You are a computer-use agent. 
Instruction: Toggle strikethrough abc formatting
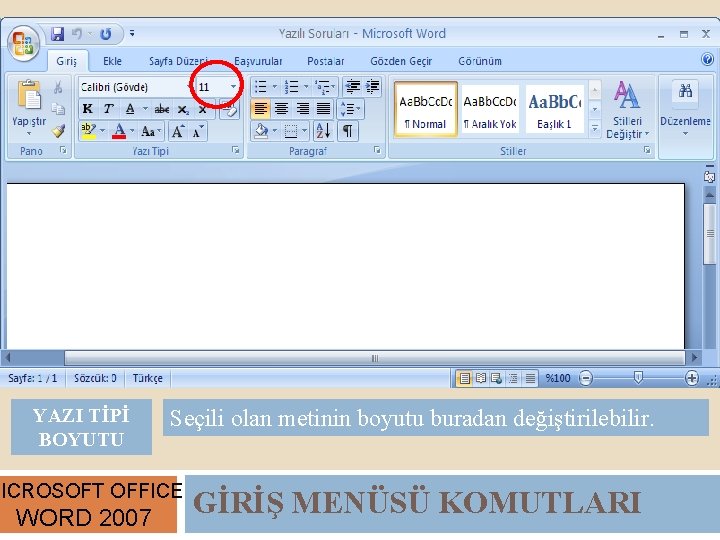(x=162, y=109)
